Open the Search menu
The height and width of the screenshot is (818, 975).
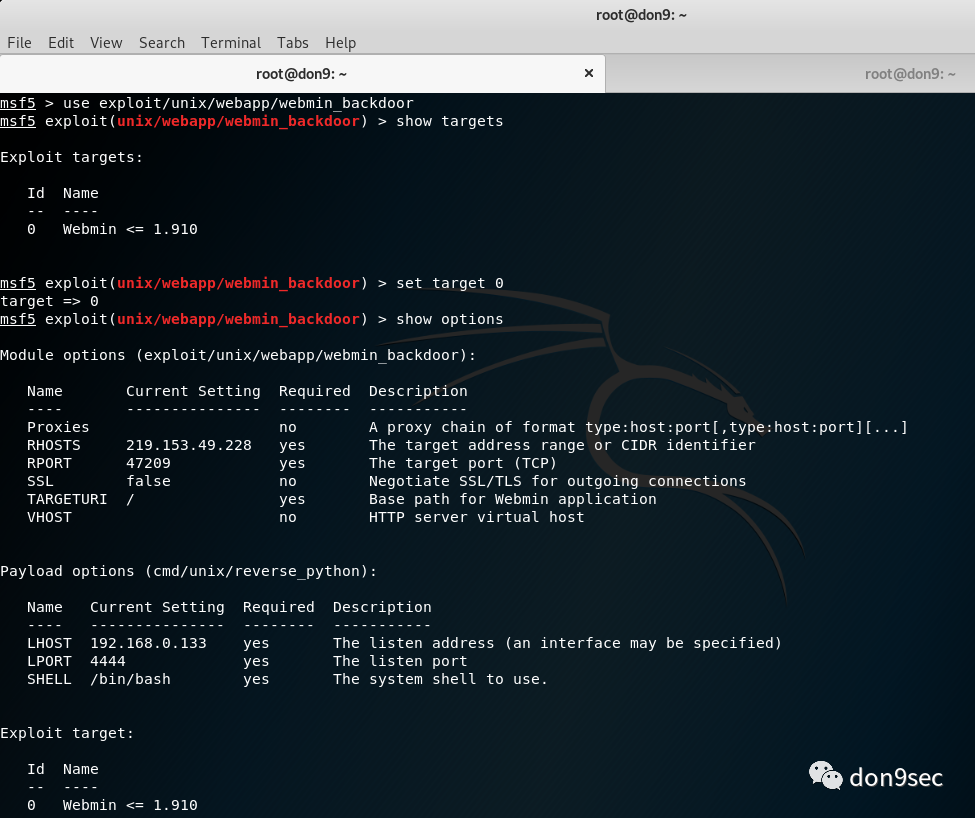tap(162, 43)
